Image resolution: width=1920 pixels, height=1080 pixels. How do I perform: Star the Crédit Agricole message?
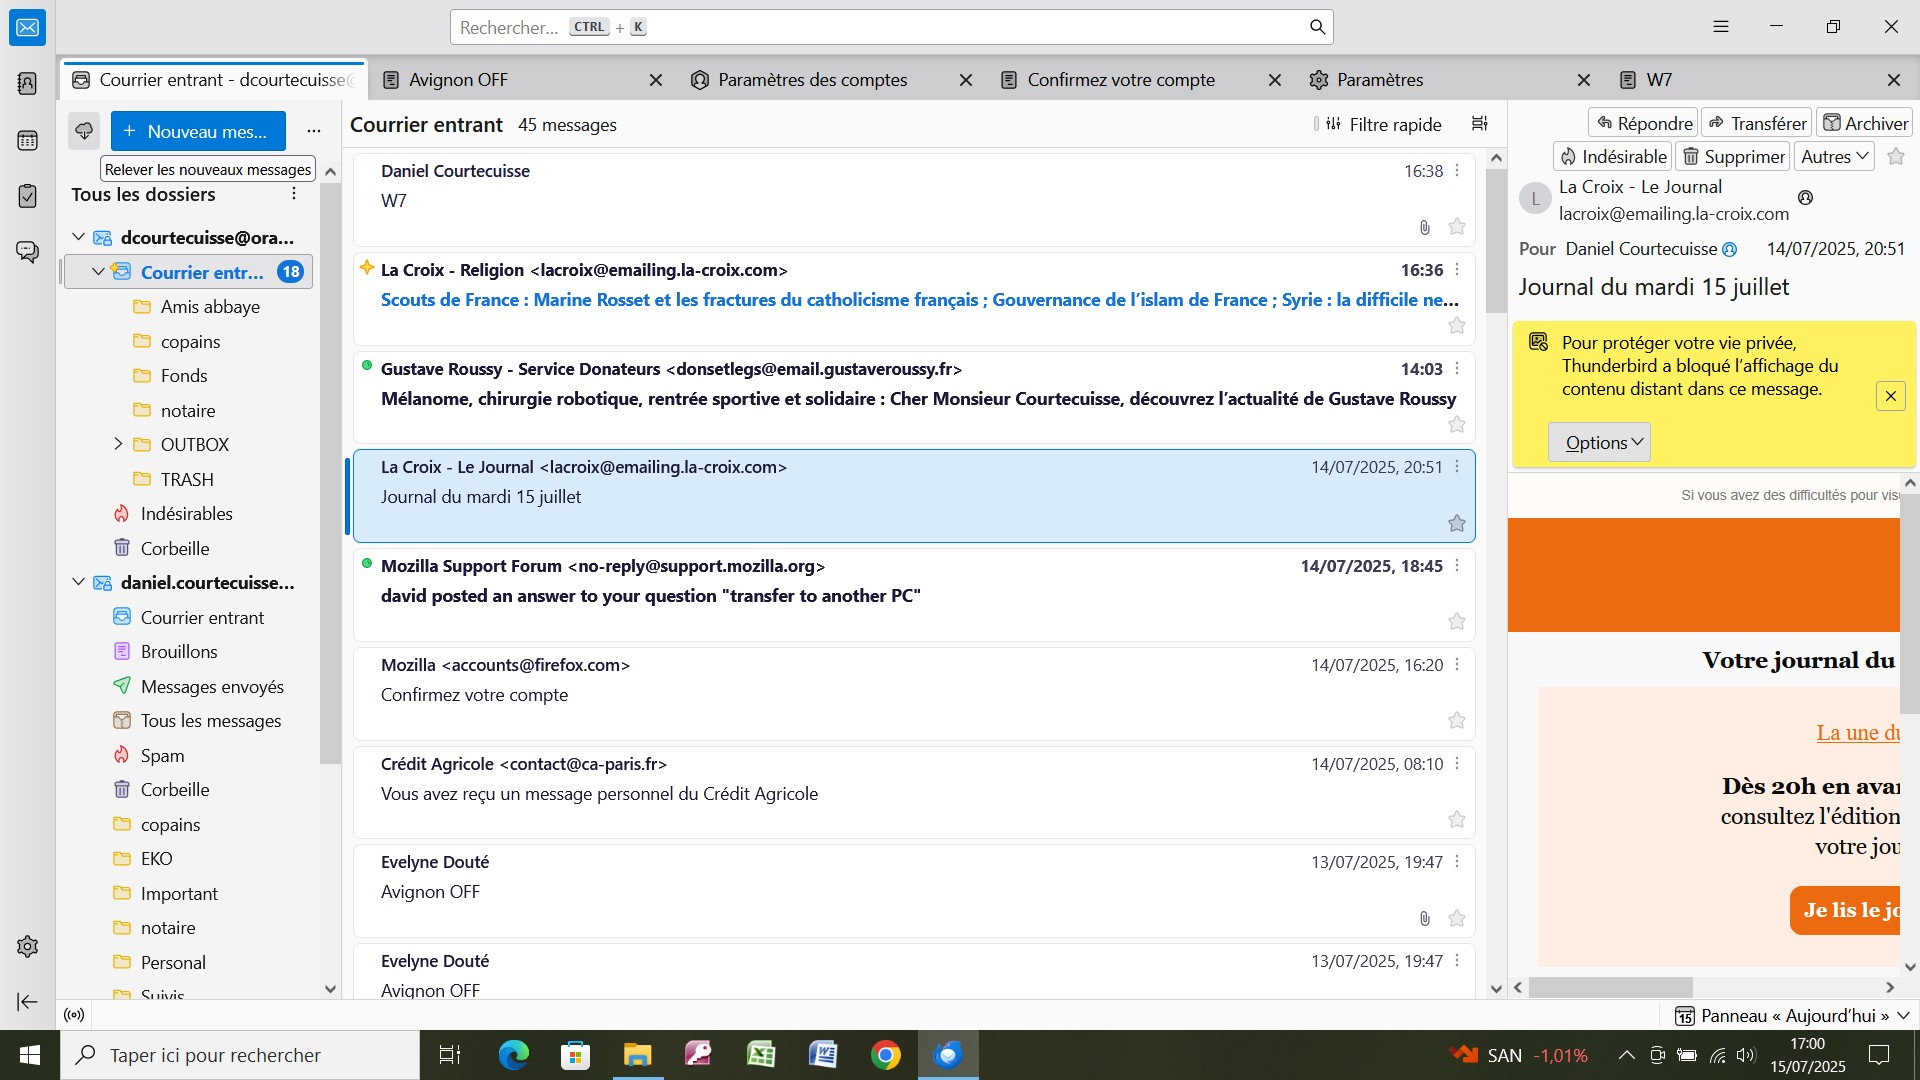coord(1457,820)
